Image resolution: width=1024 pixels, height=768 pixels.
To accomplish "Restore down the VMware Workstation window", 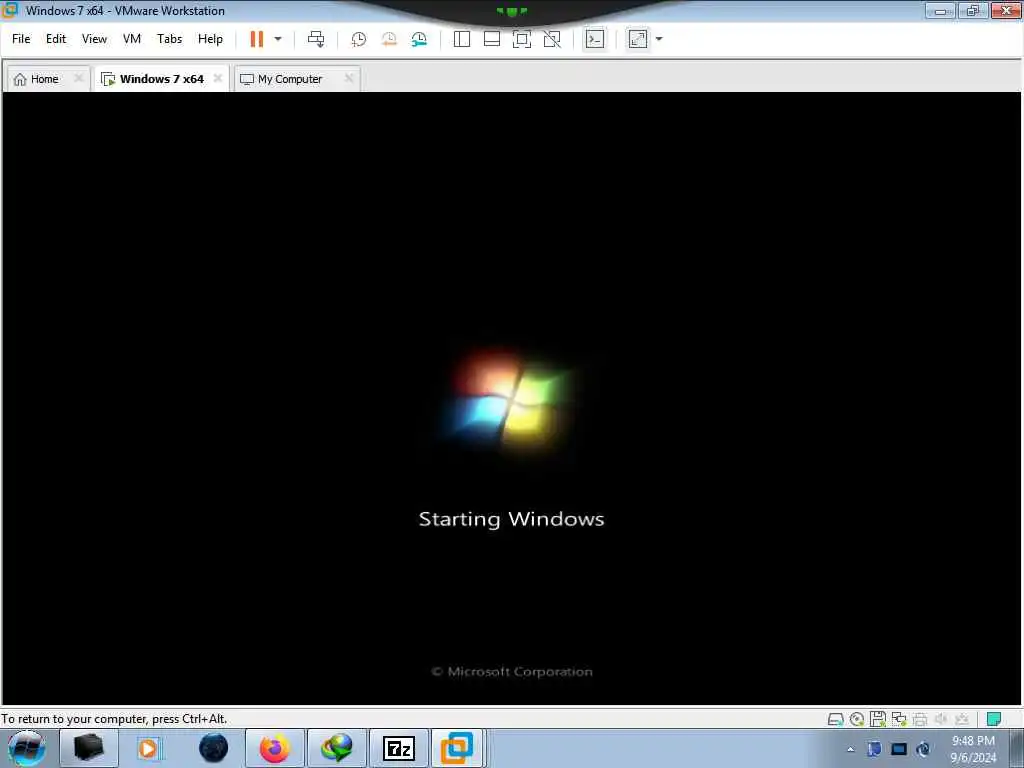I will pos(973,10).
